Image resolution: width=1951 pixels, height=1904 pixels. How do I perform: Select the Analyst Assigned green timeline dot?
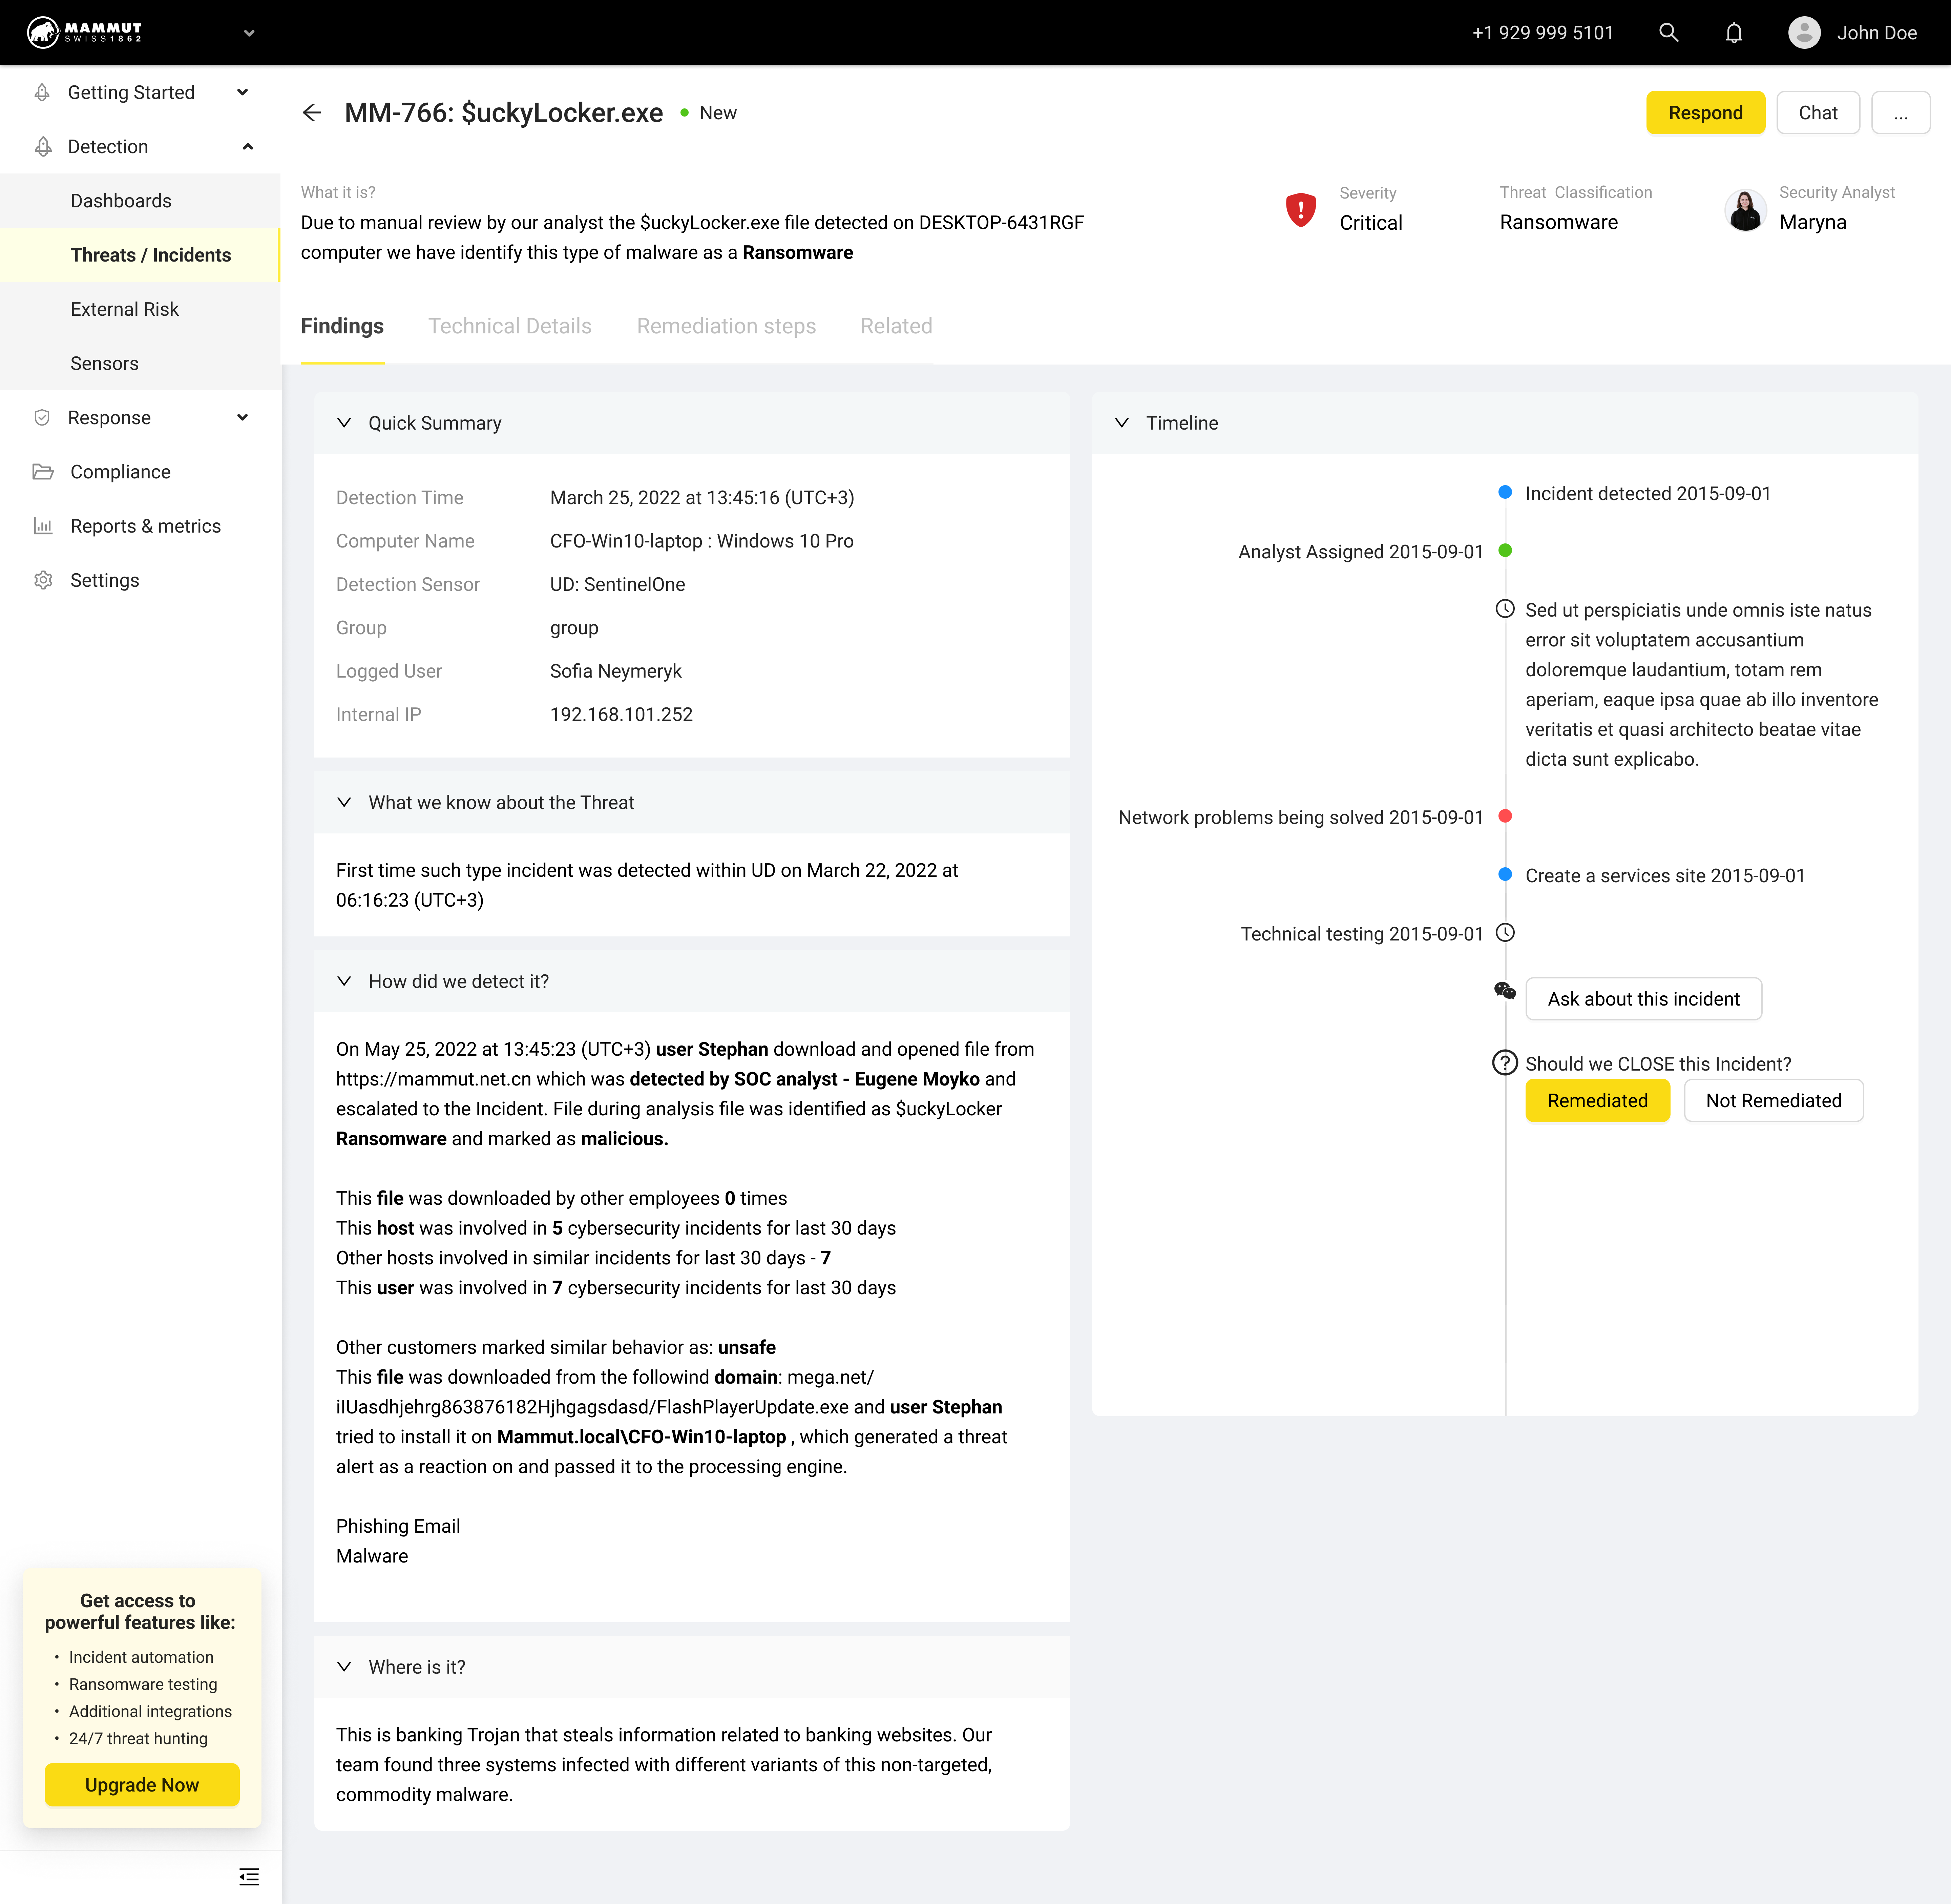coord(1505,550)
